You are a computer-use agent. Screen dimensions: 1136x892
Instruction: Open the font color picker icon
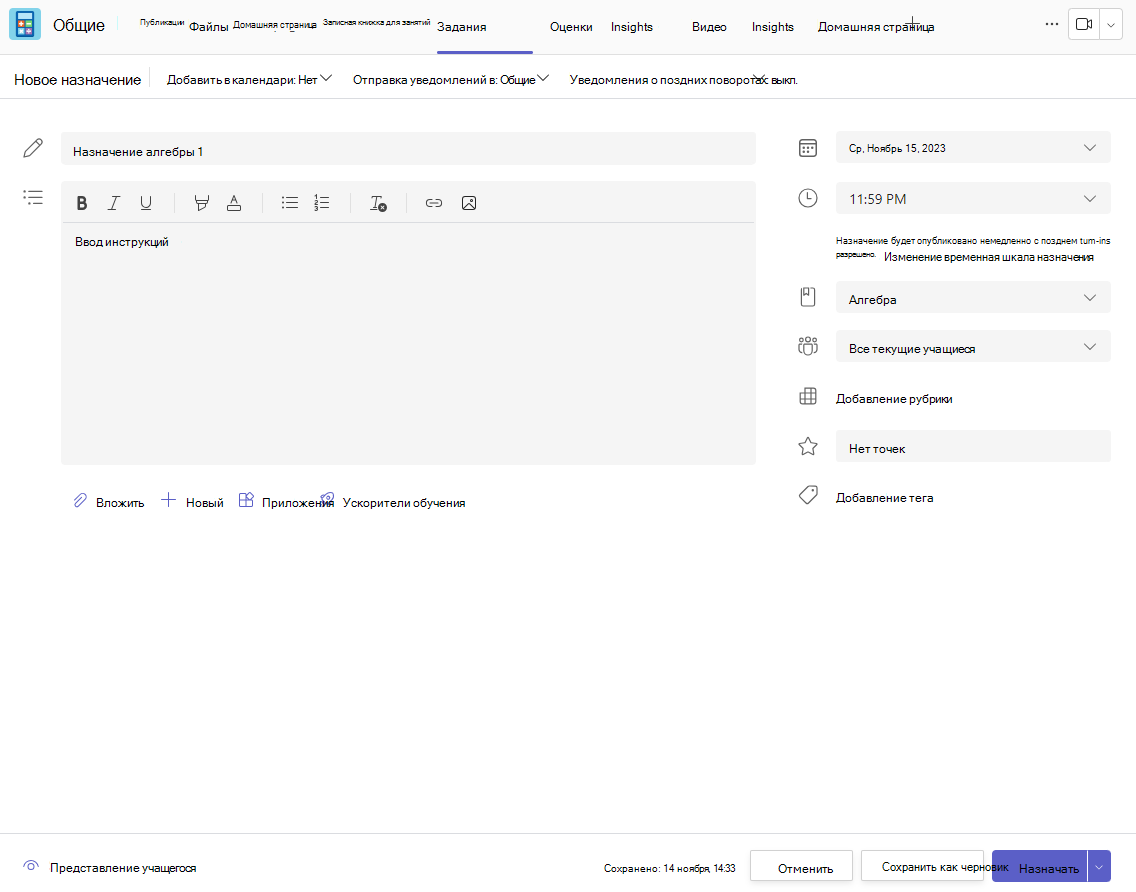point(234,204)
